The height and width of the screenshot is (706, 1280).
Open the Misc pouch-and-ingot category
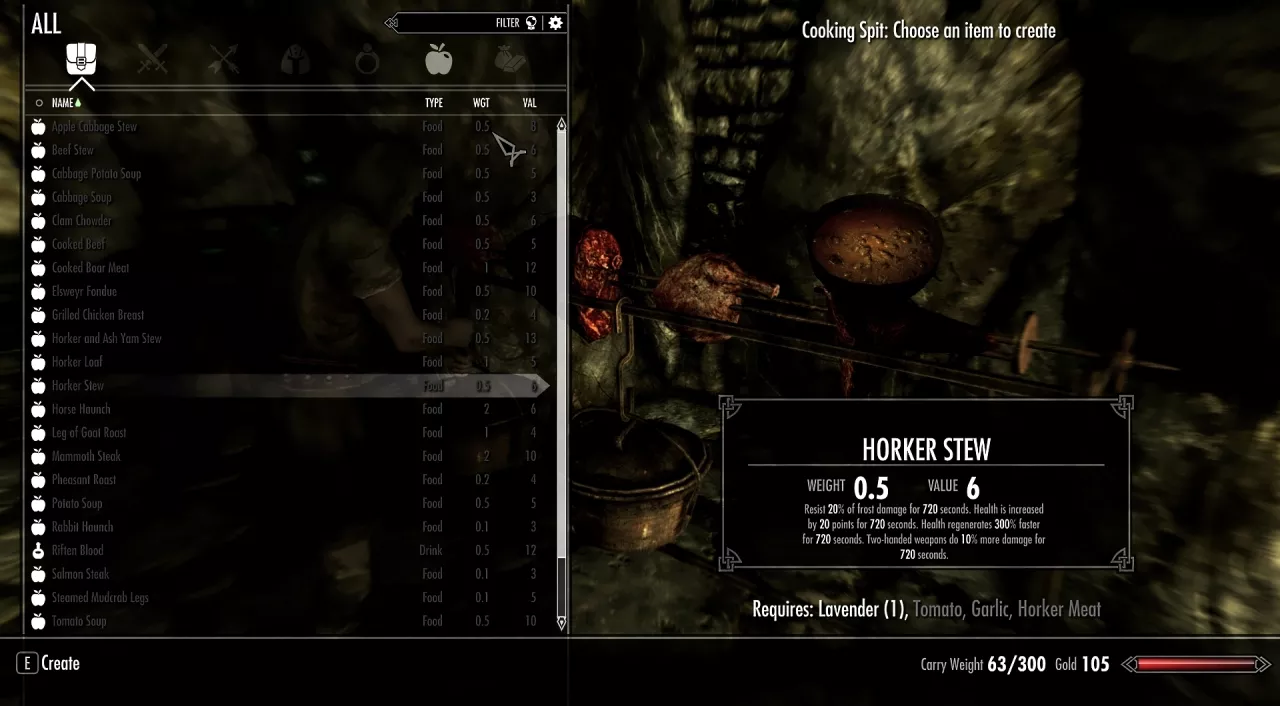point(510,60)
